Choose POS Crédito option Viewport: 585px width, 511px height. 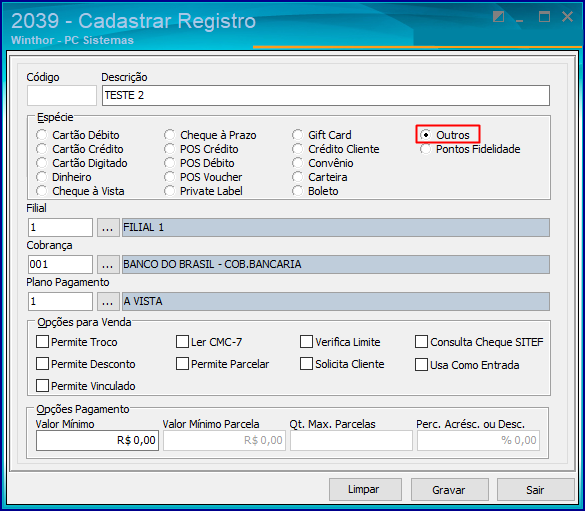pos(170,149)
